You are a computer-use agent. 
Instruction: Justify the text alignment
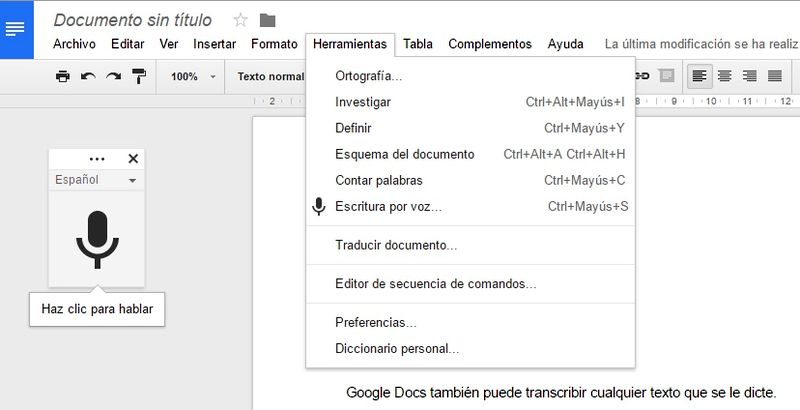click(x=774, y=76)
